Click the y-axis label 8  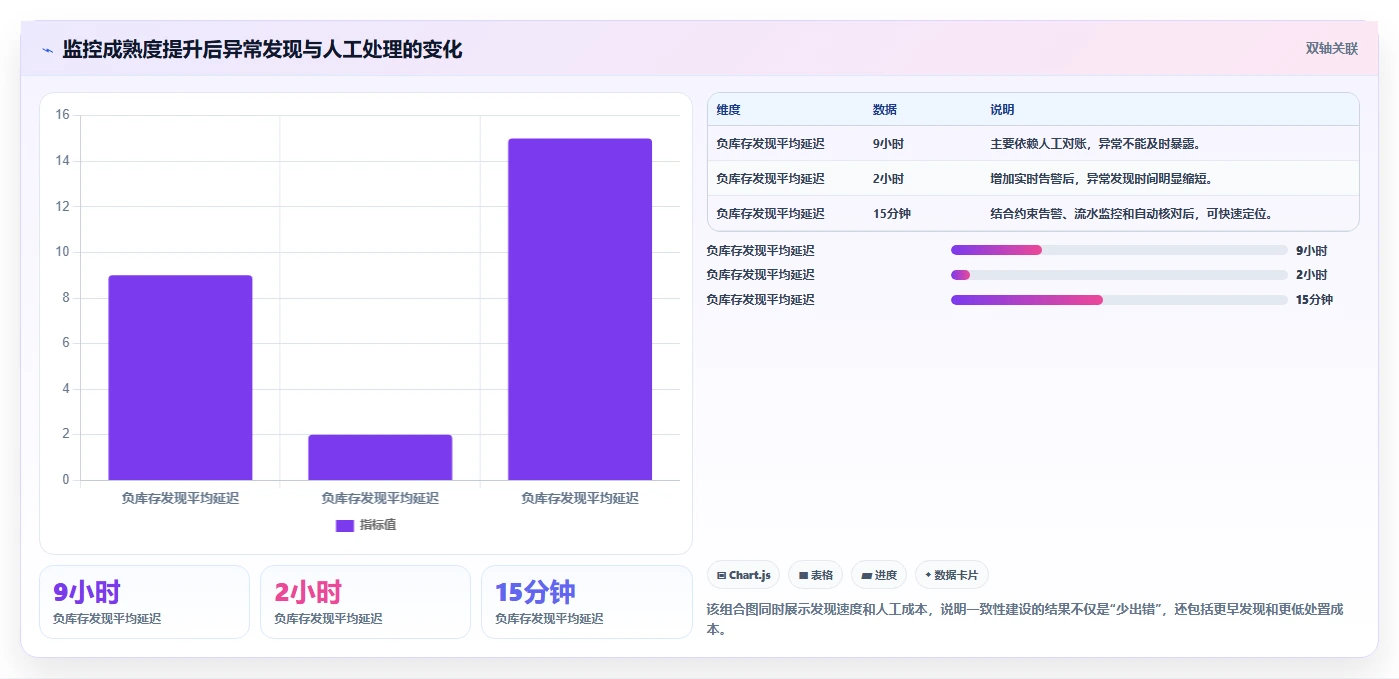(66, 298)
